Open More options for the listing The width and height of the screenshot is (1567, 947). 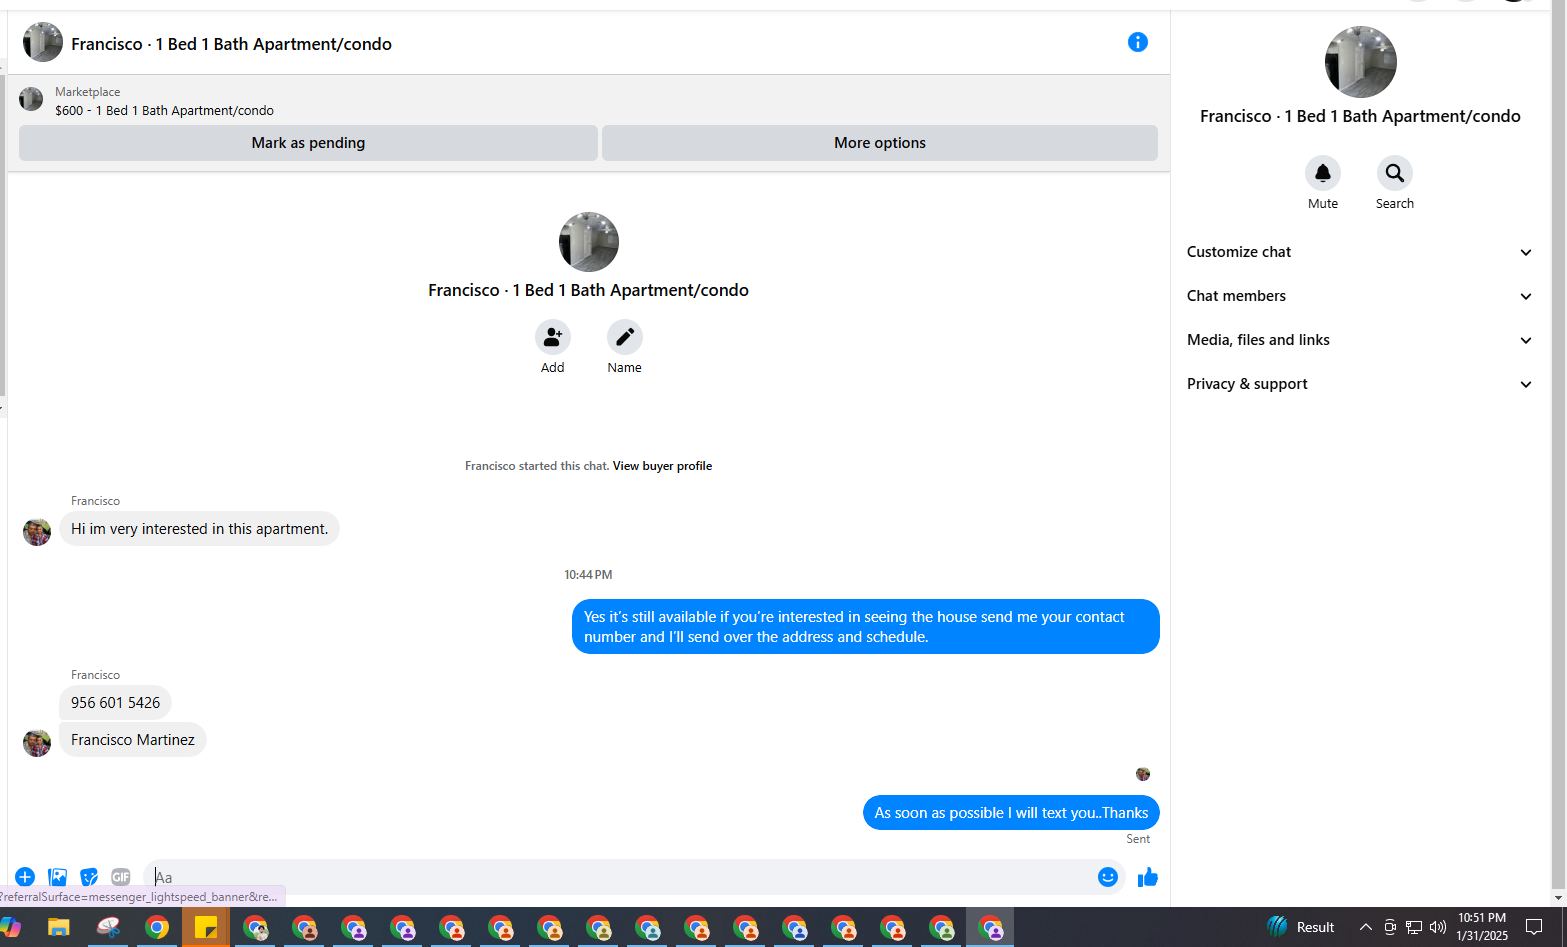tap(880, 143)
